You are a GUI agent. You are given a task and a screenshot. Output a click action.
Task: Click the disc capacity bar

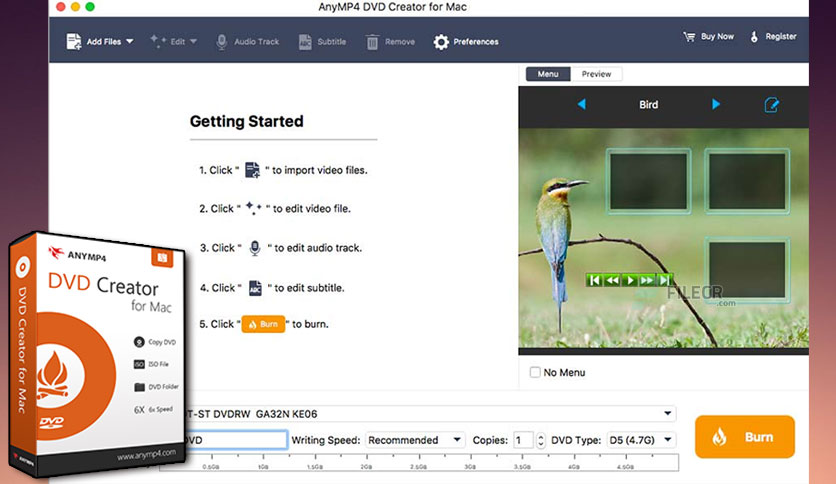(x=419, y=462)
